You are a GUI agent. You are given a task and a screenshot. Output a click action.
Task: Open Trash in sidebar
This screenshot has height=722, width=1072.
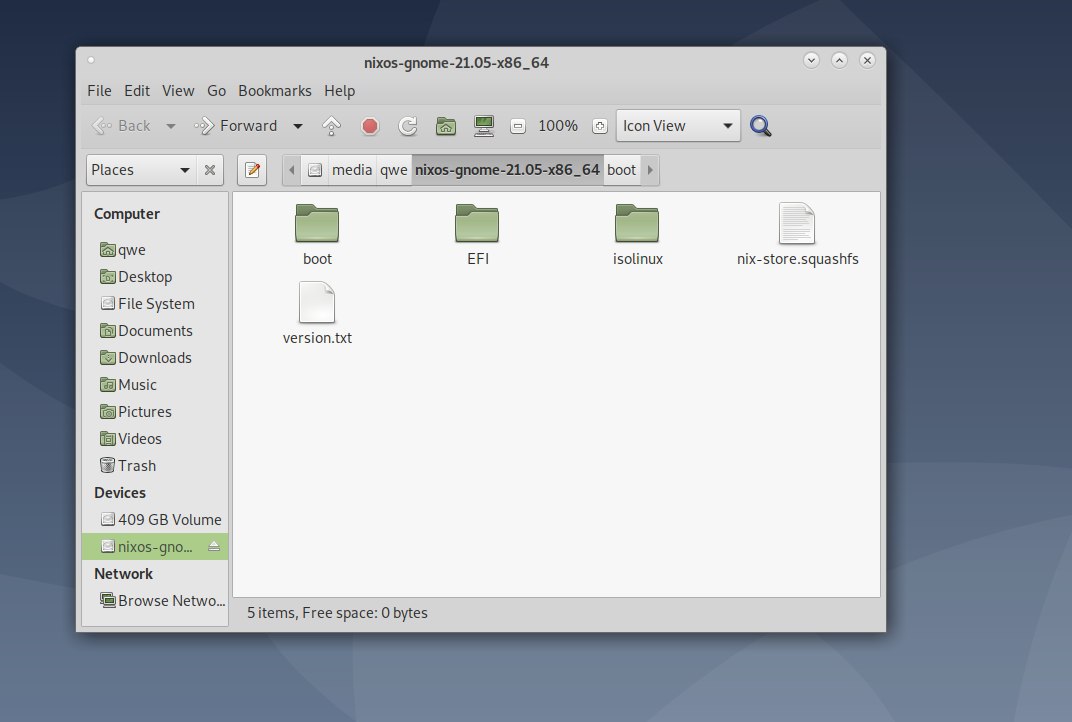tap(155, 466)
